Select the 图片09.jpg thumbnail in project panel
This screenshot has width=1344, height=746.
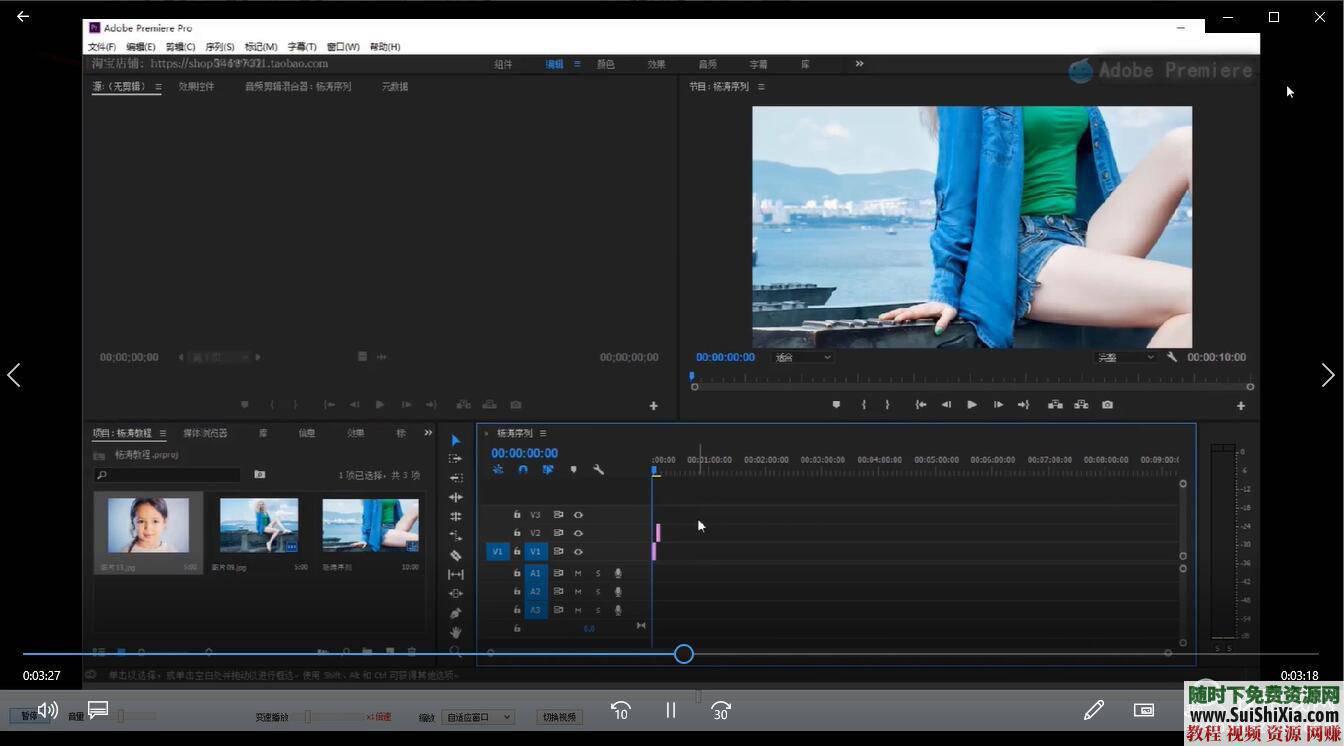pos(258,523)
